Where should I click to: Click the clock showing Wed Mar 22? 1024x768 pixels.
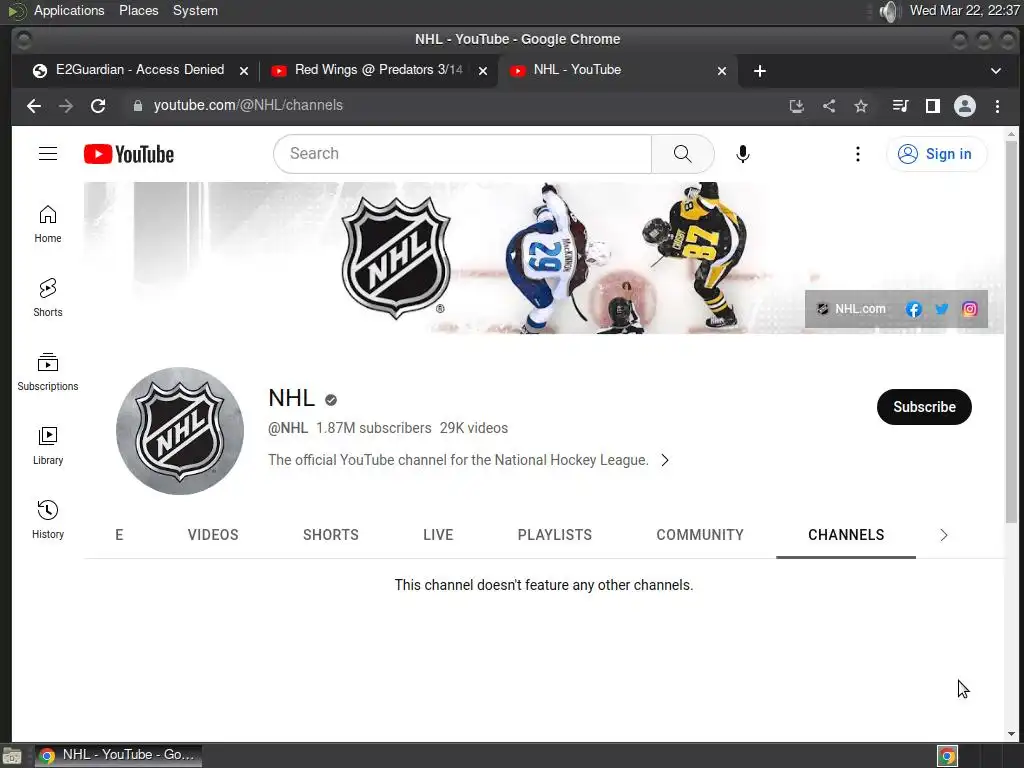(965, 10)
